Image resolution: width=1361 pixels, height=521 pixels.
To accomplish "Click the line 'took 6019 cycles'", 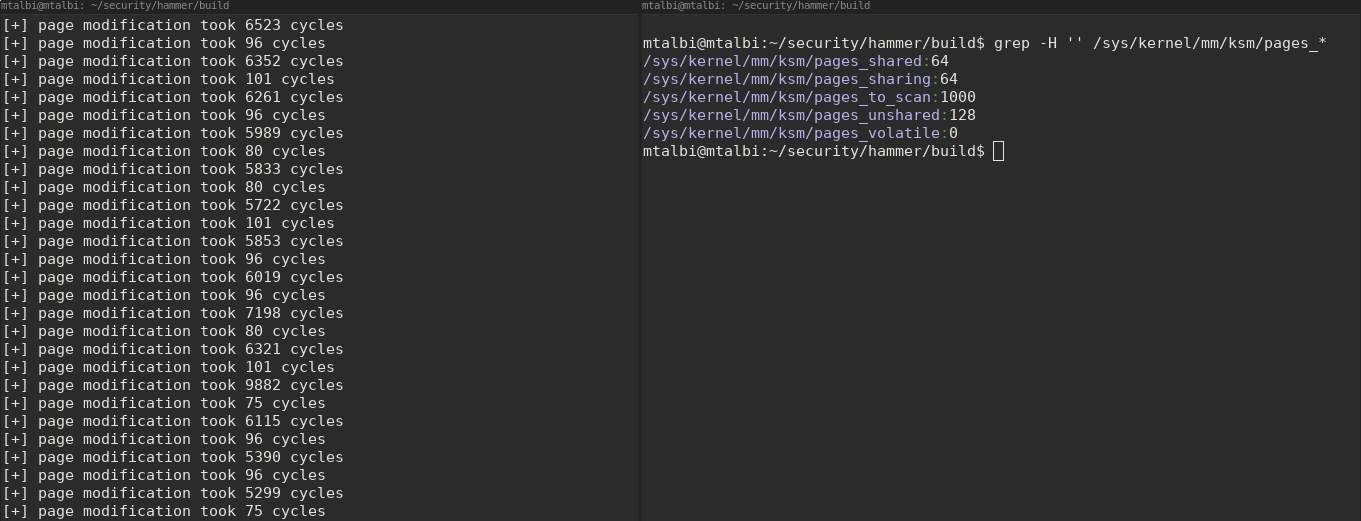I will point(173,277).
